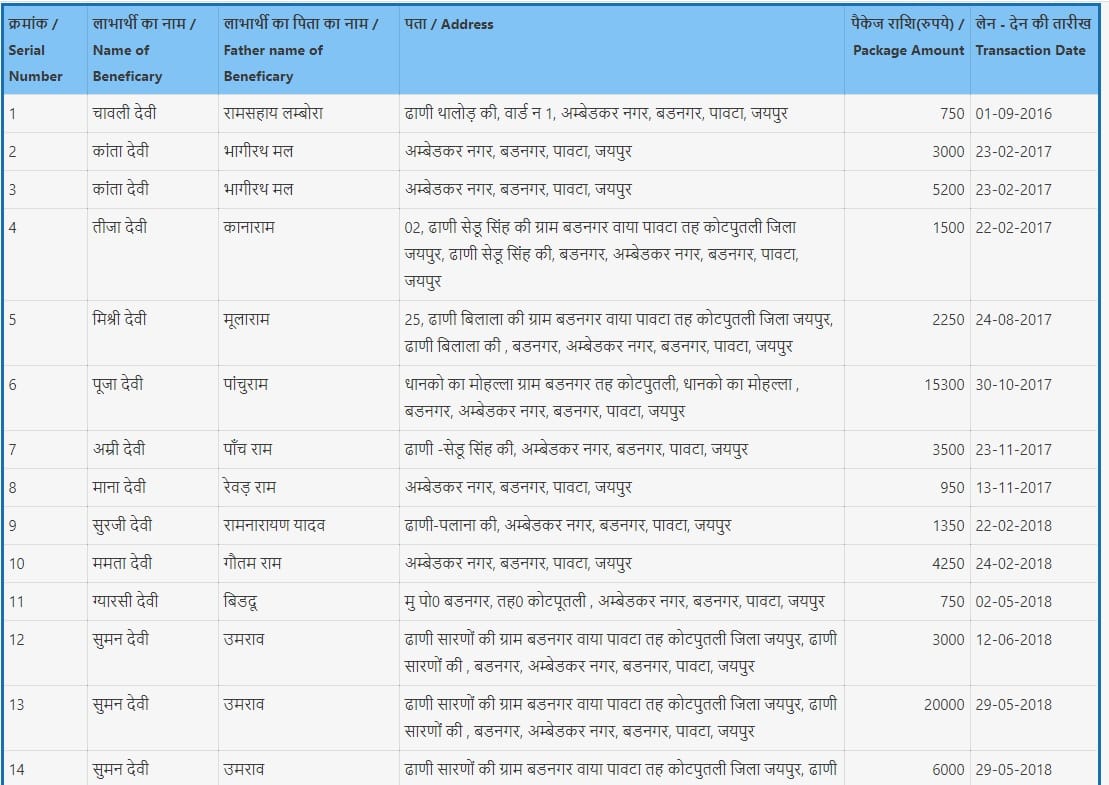Click the Serial Number column header
This screenshot has width=1109, height=785.
click(x=36, y=50)
